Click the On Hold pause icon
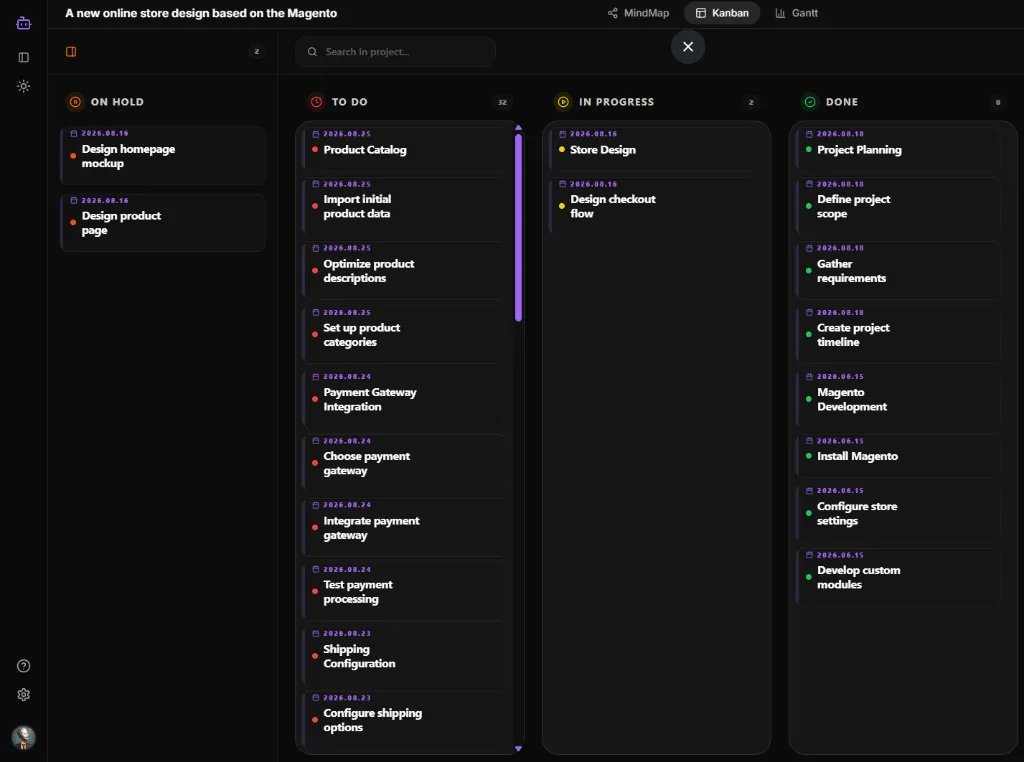1024x762 pixels. [x=75, y=102]
